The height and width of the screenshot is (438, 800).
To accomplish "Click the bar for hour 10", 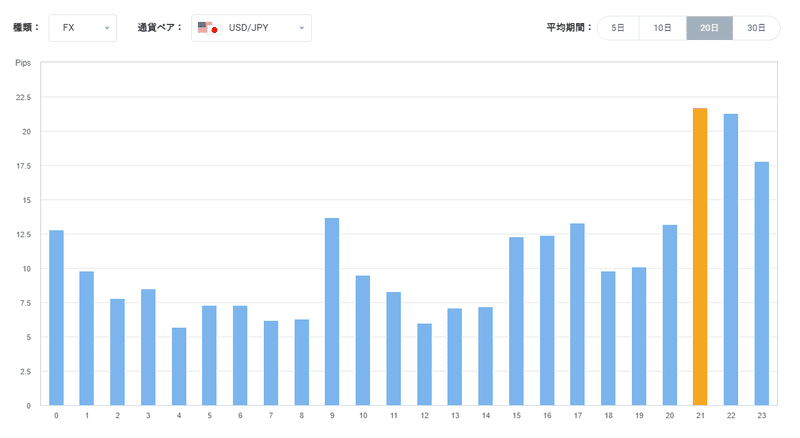I will 363,340.
